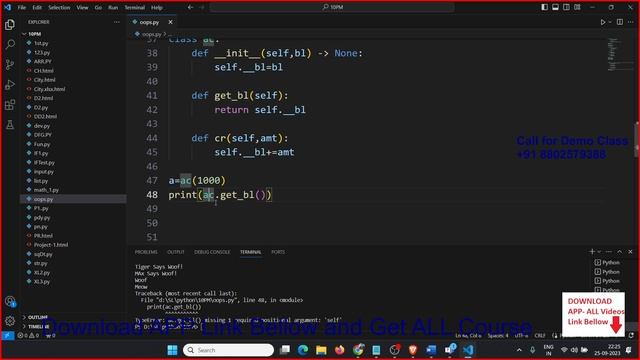640x360 pixels.
Task: Open the Search view in activity bar
Action: click(x=10, y=44)
